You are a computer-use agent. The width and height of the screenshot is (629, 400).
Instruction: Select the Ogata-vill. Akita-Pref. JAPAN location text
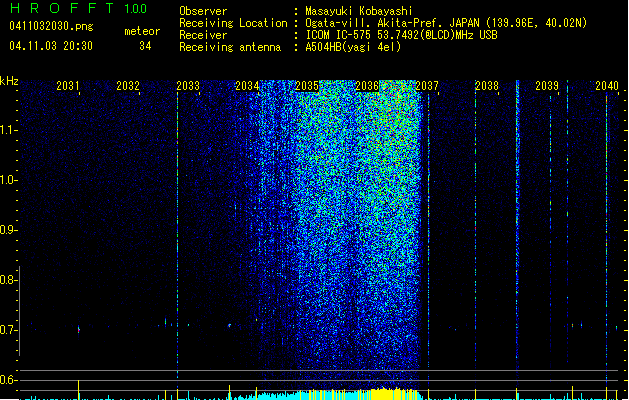click(446, 23)
